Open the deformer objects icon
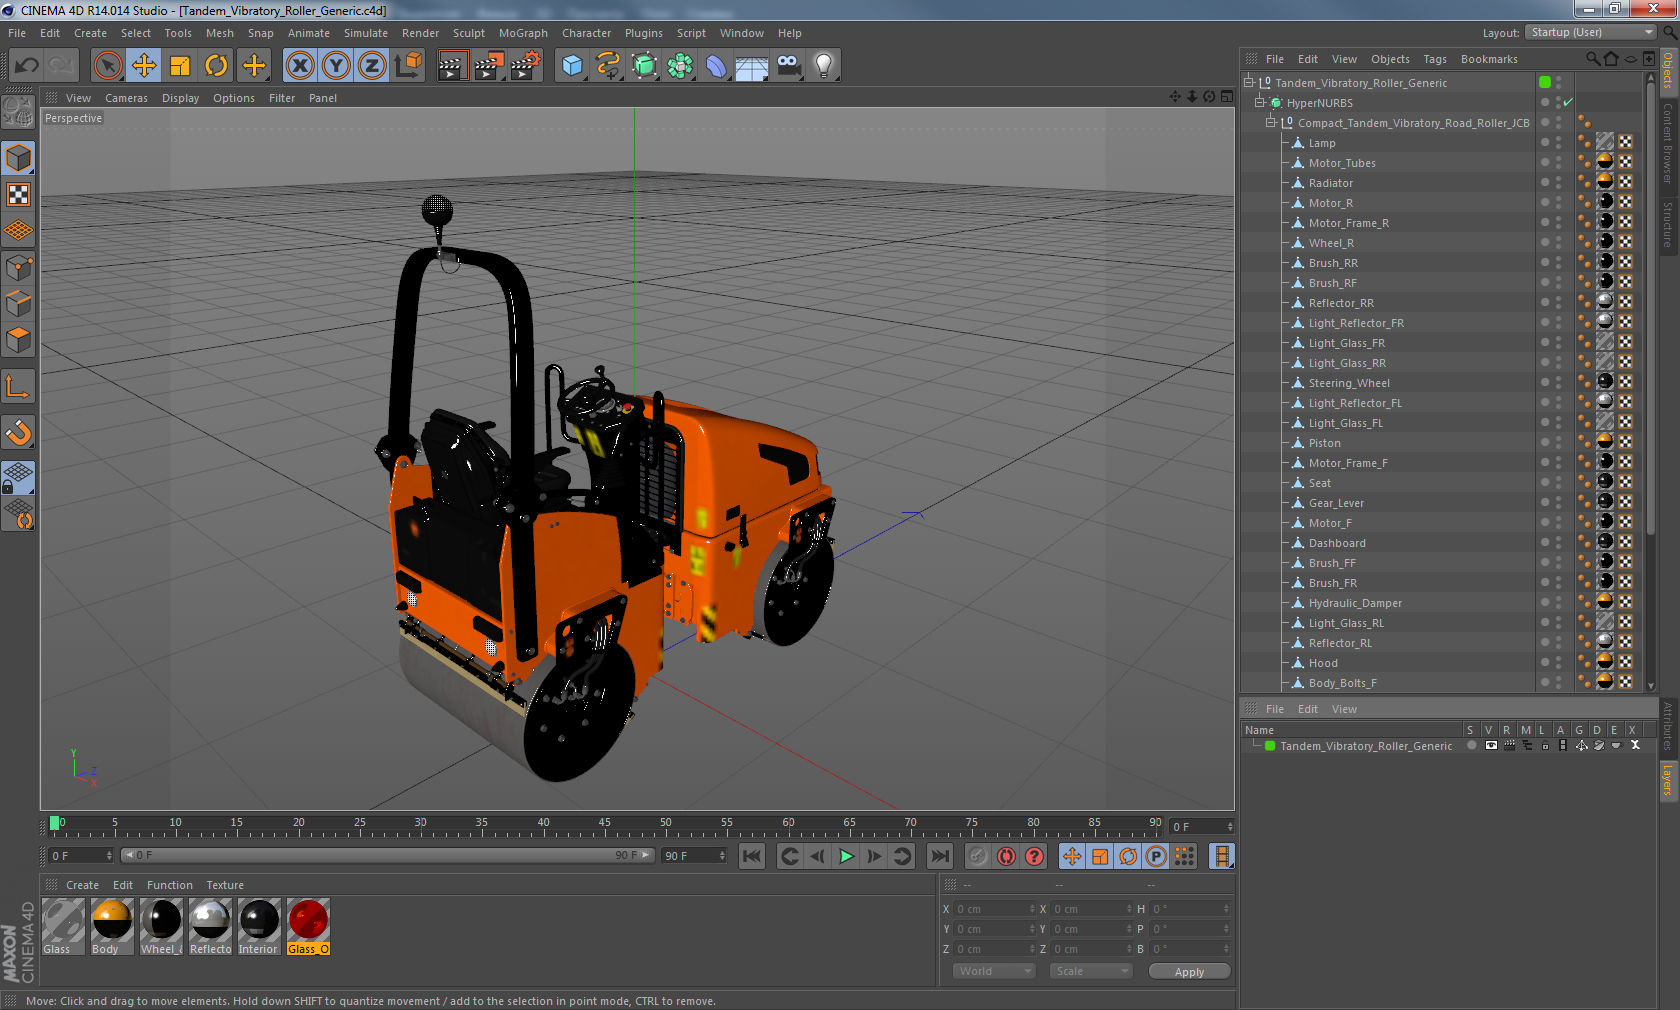 716,66
